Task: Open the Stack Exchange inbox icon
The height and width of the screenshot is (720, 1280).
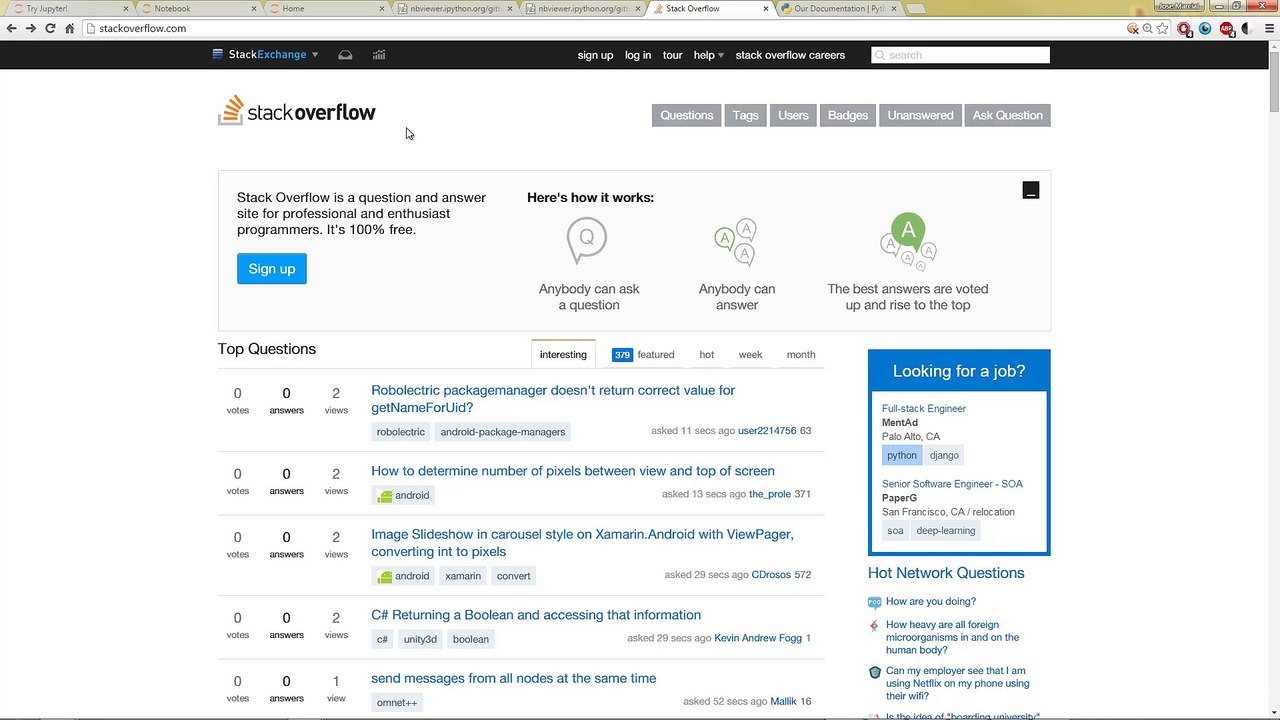Action: (x=345, y=55)
